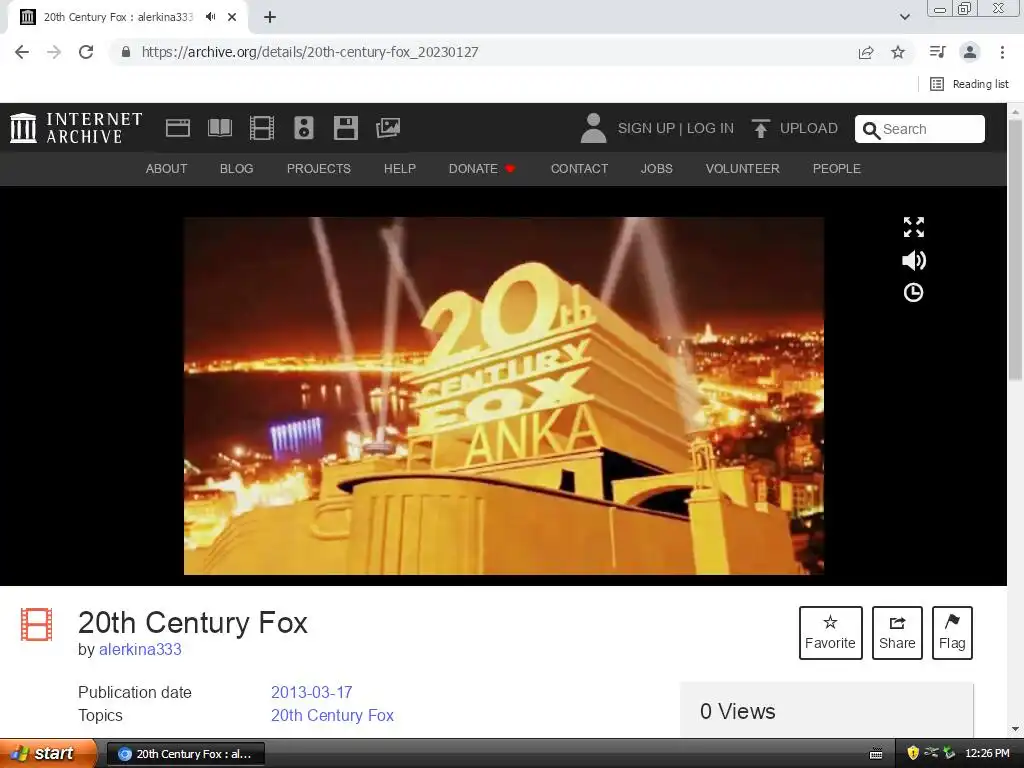
Task: Open the Images icon in top bar
Action: (388, 128)
